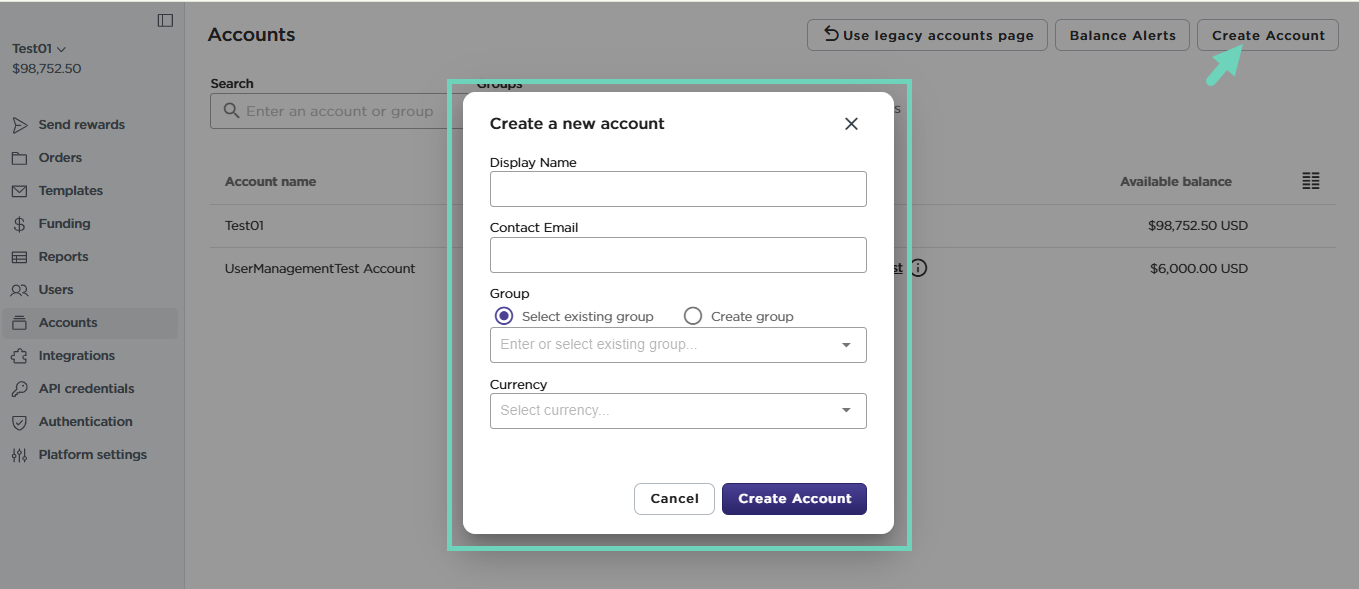The height and width of the screenshot is (589, 1359).
Task: Close the Create a new account dialog
Action: 851,124
